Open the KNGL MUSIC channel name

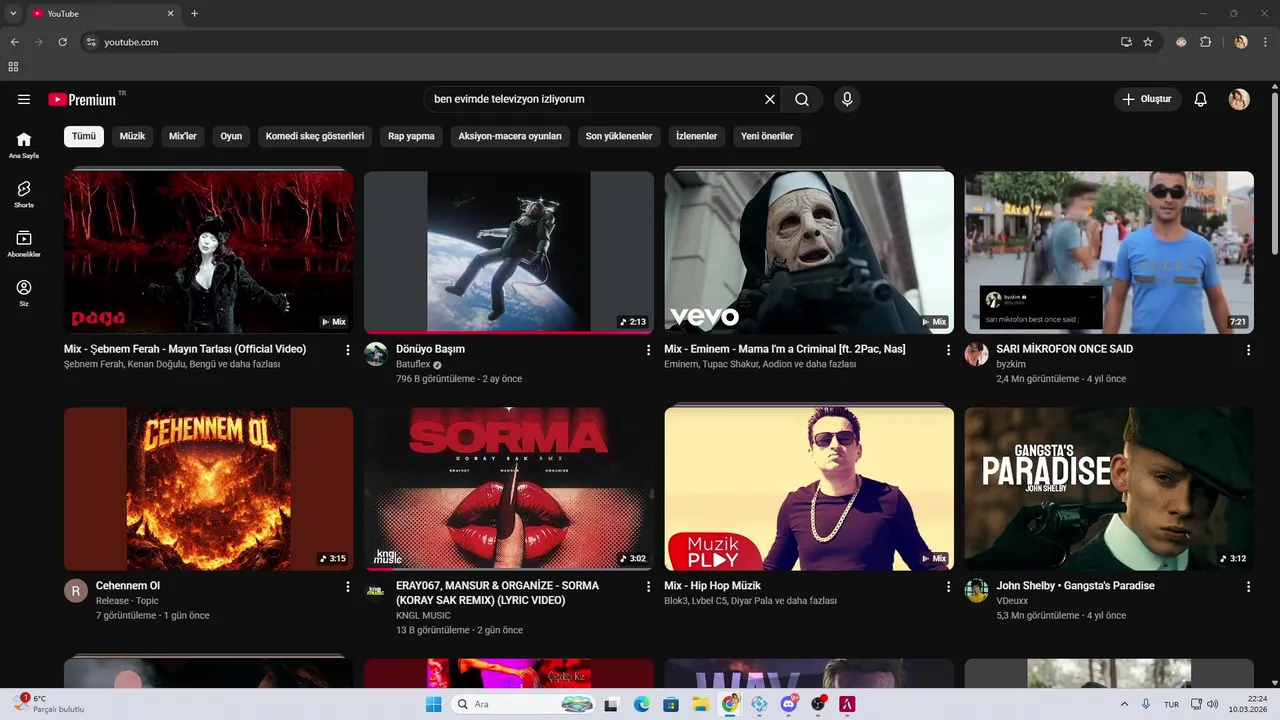point(423,615)
